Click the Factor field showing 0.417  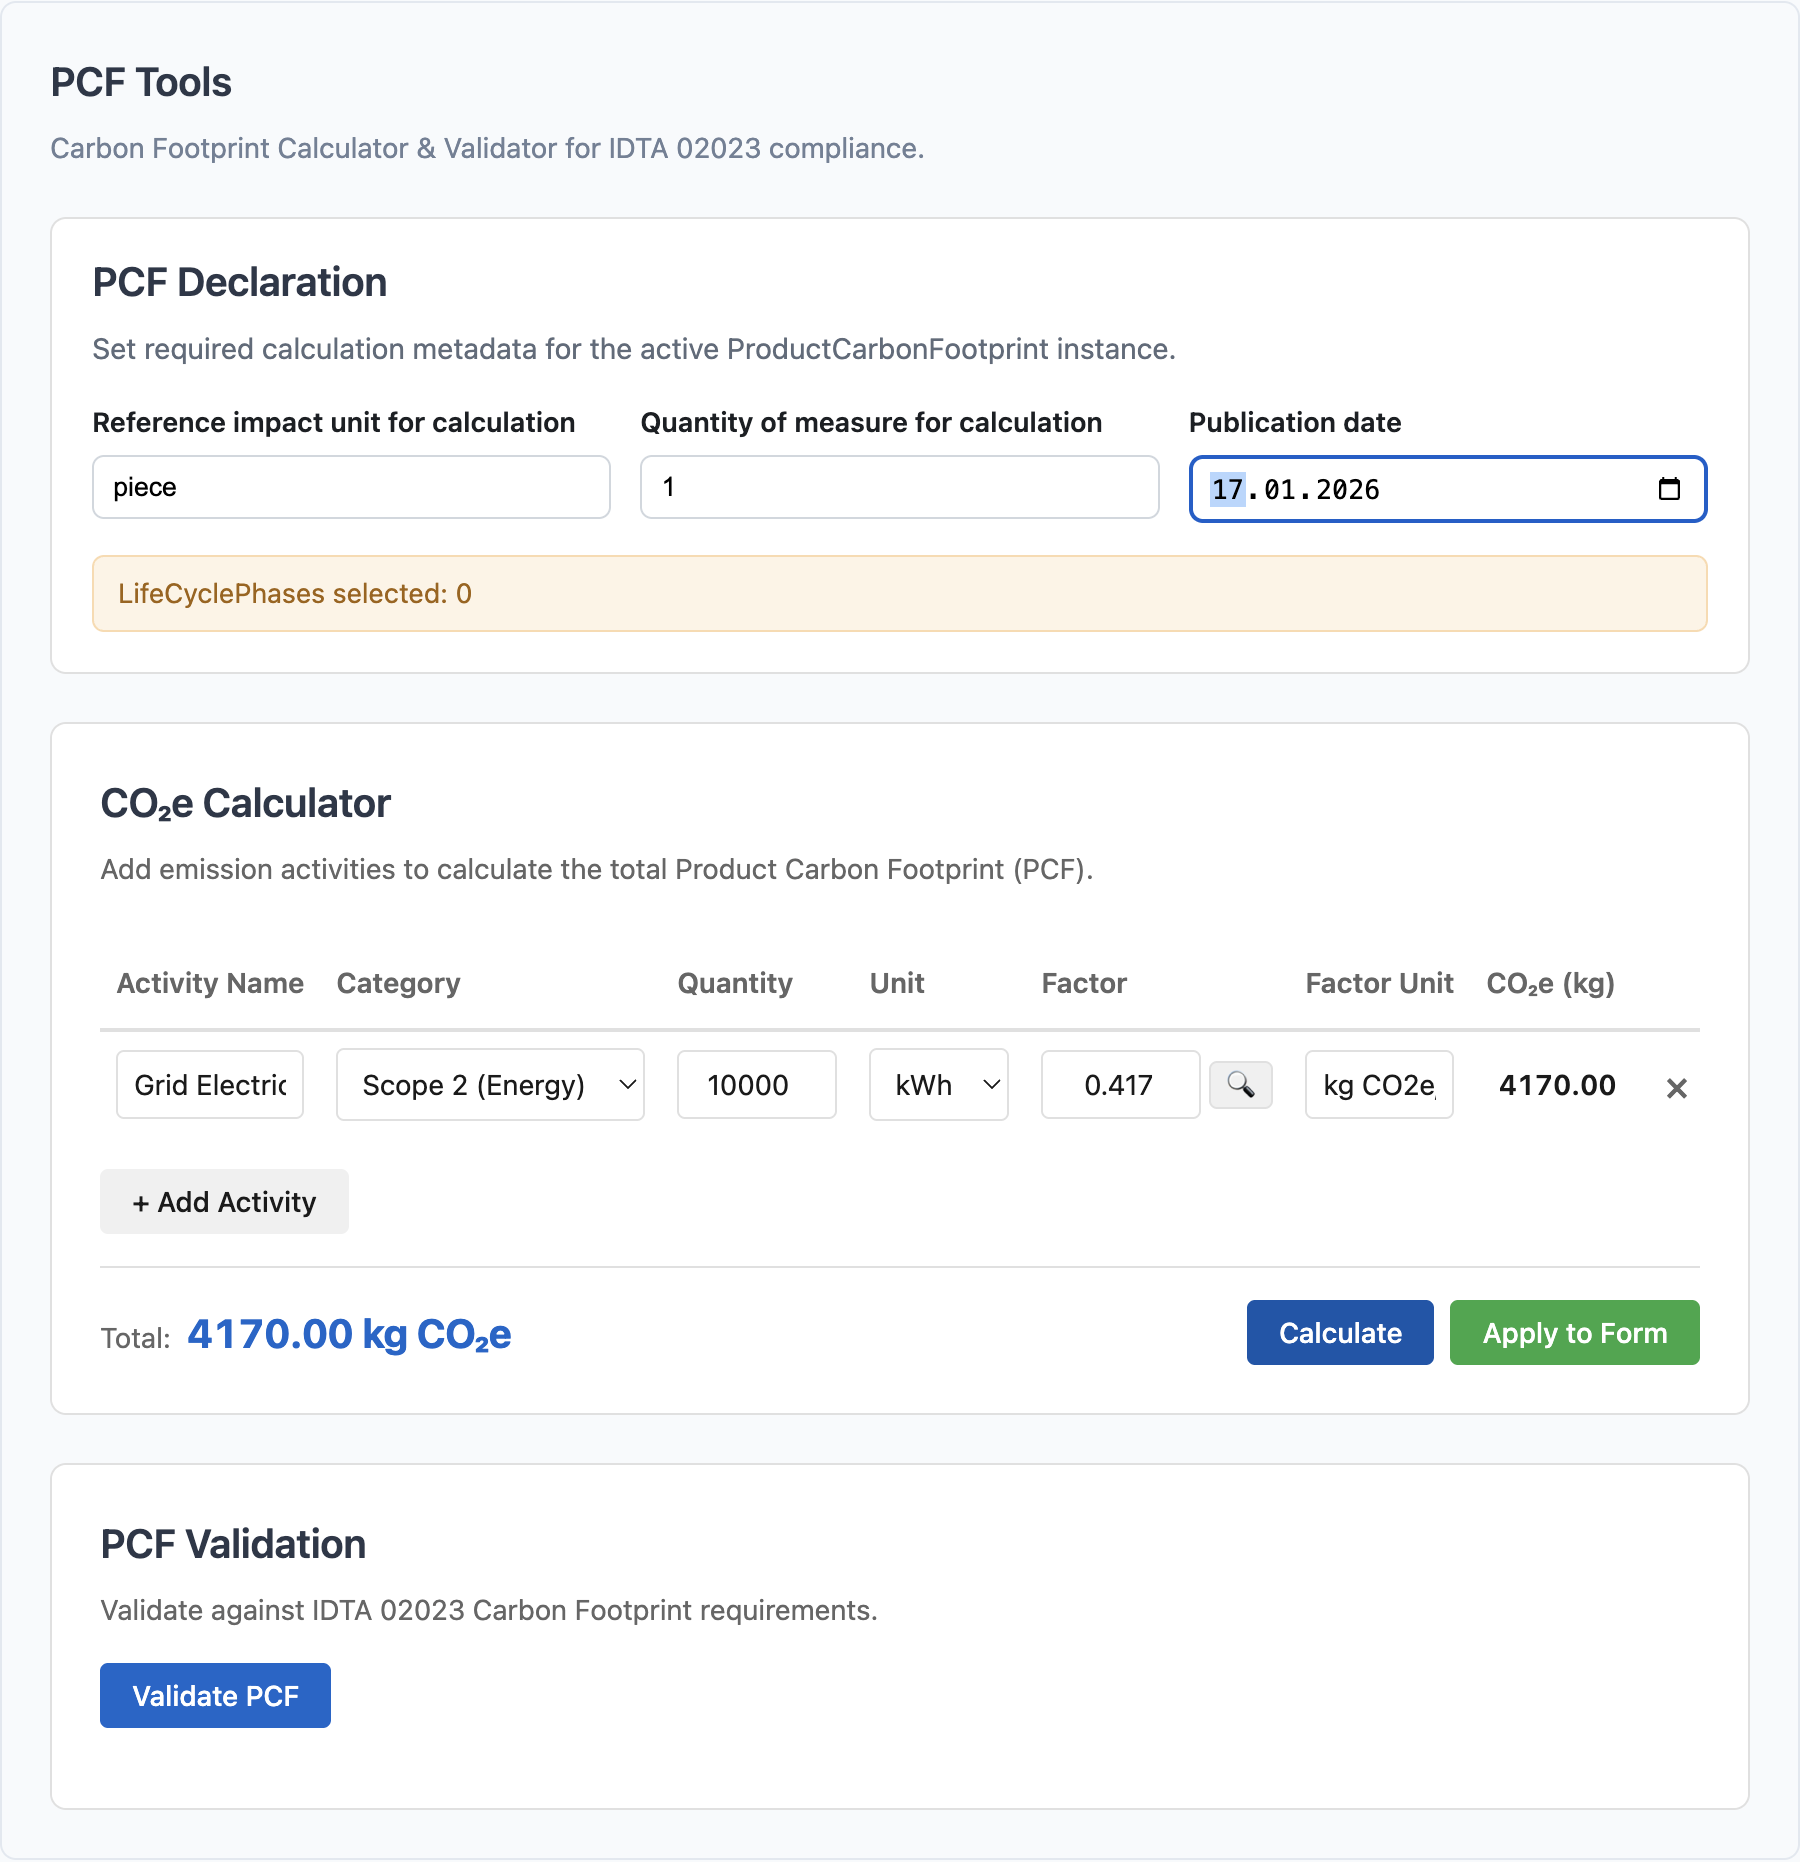(x=1119, y=1085)
